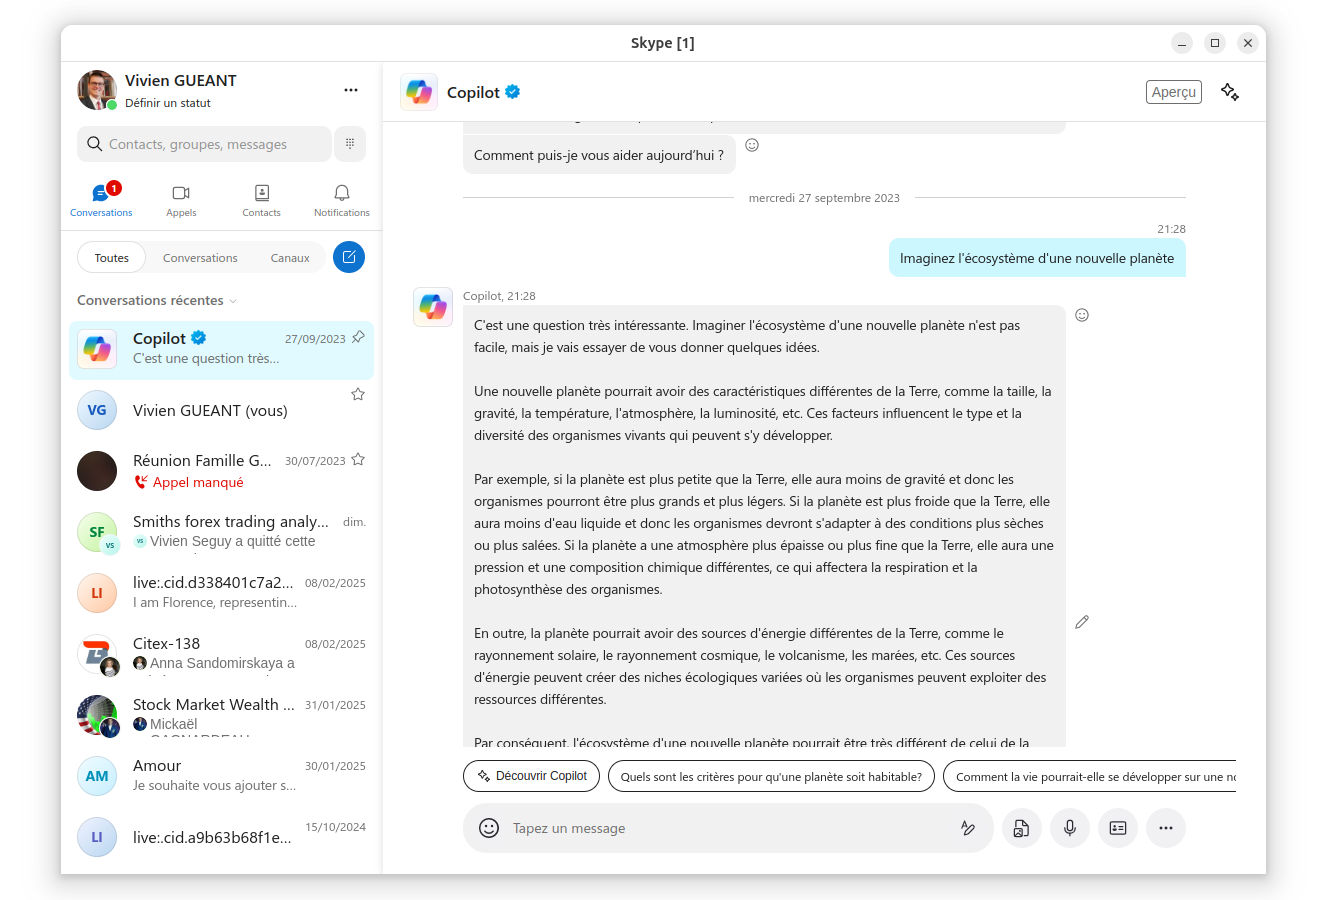This screenshot has height=900, width=1327.
Task: Switch to Conversations filter tab
Action: (x=200, y=258)
